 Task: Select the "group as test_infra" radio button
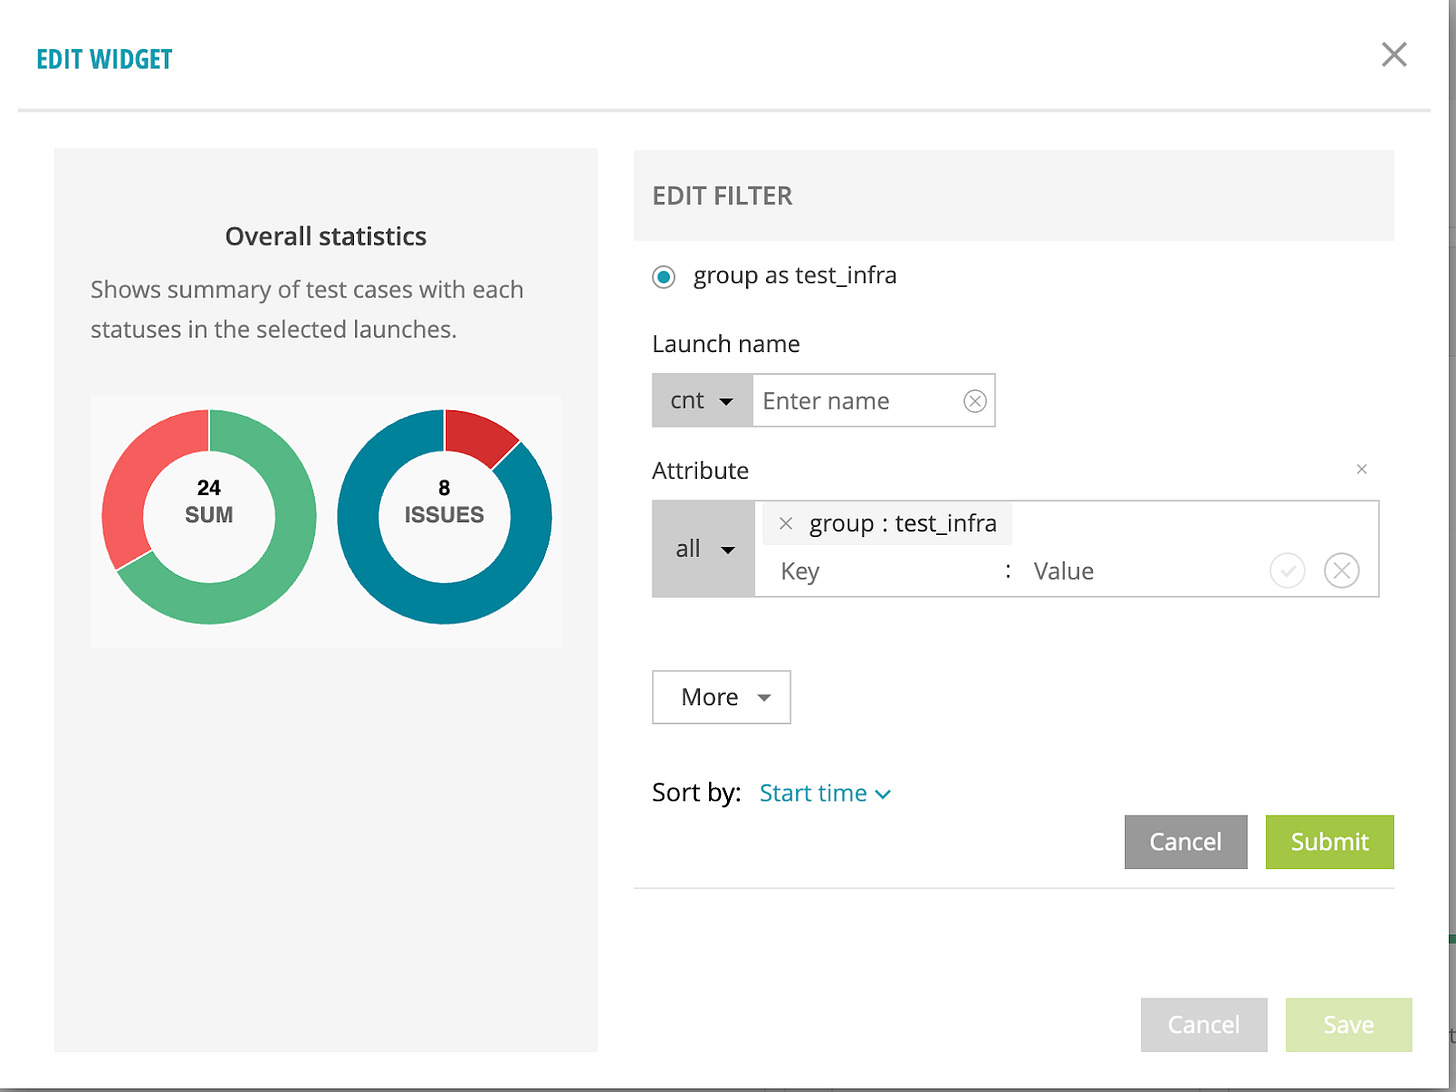pyautogui.click(x=663, y=277)
